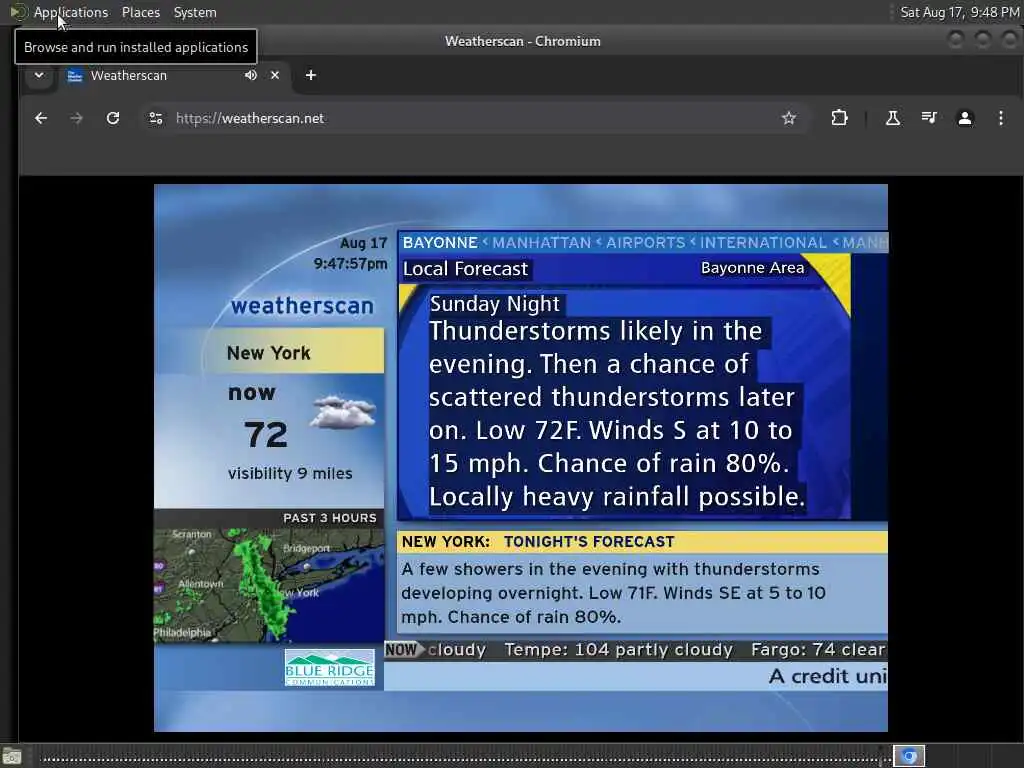
Task: Open the media controls icon
Action: [x=929, y=118]
